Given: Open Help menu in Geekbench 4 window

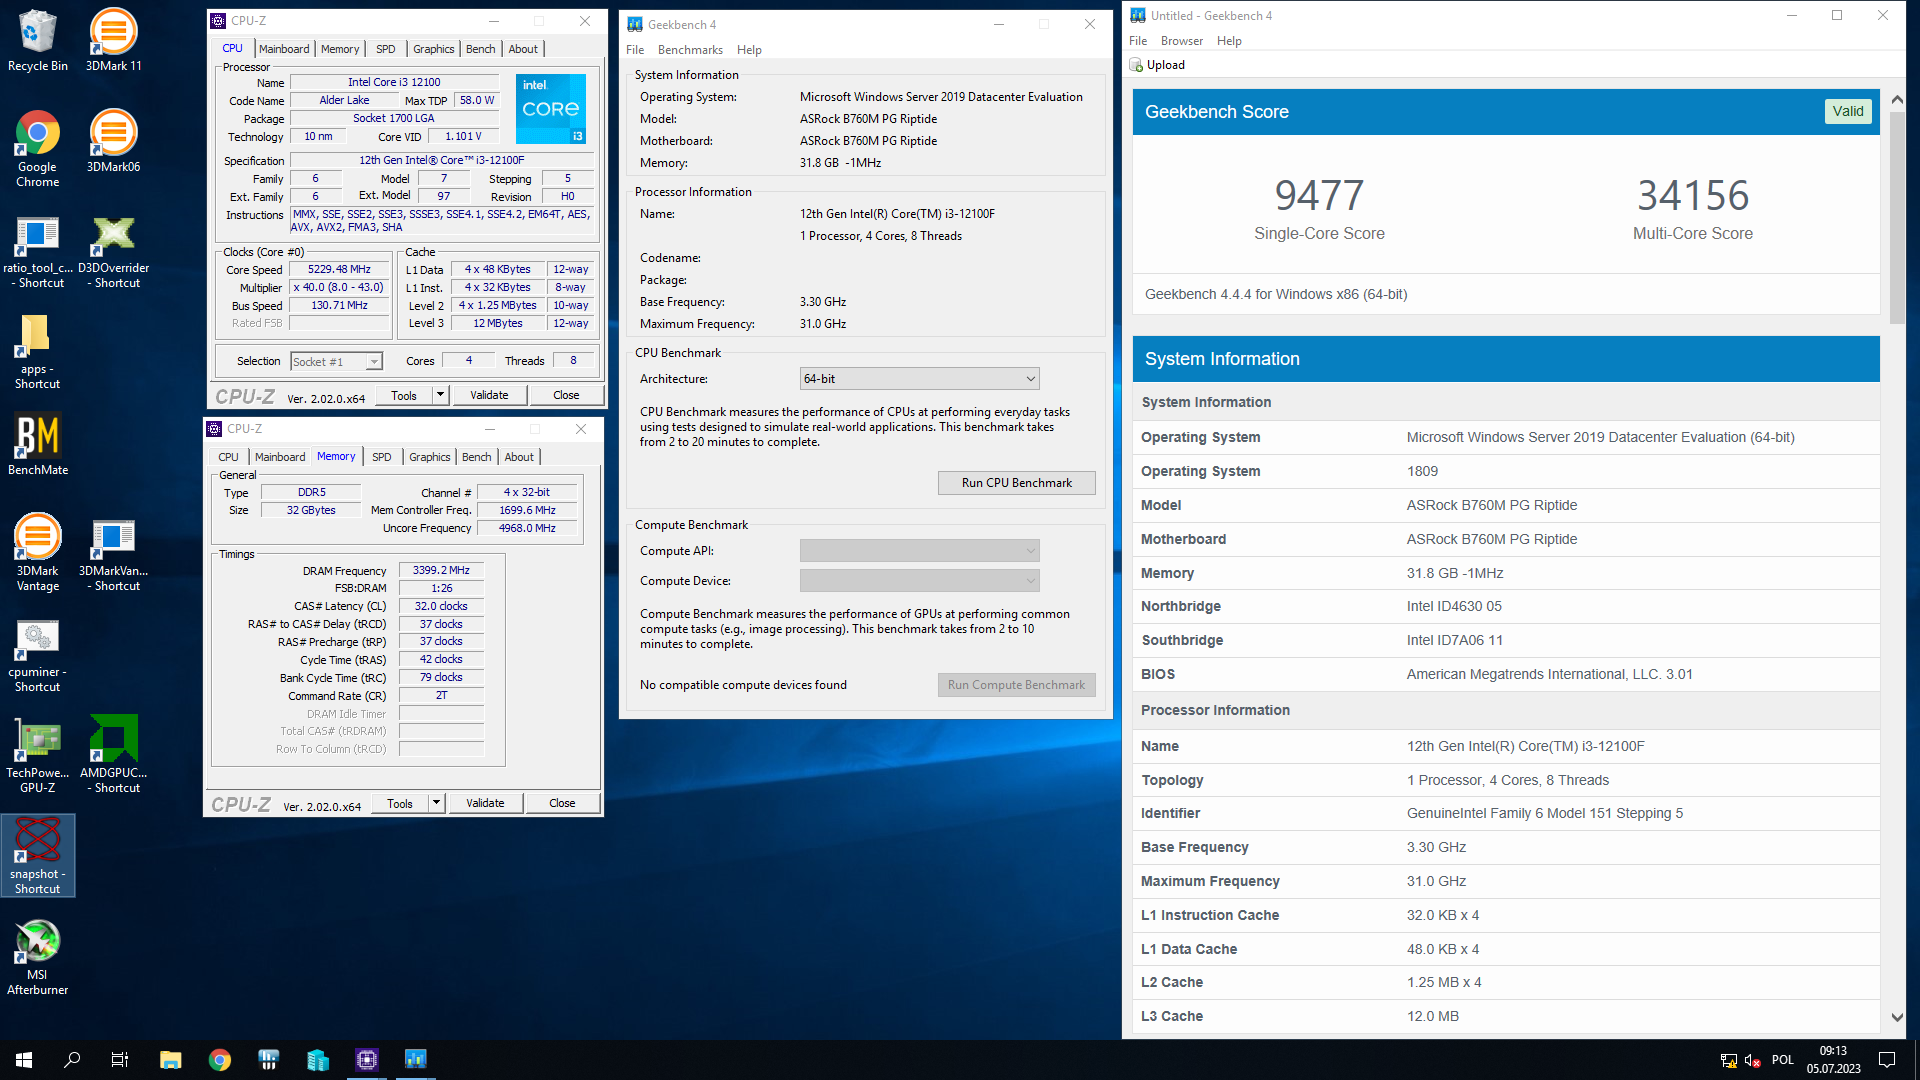Looking at the screenshot, I should click(x=749, y=50).
